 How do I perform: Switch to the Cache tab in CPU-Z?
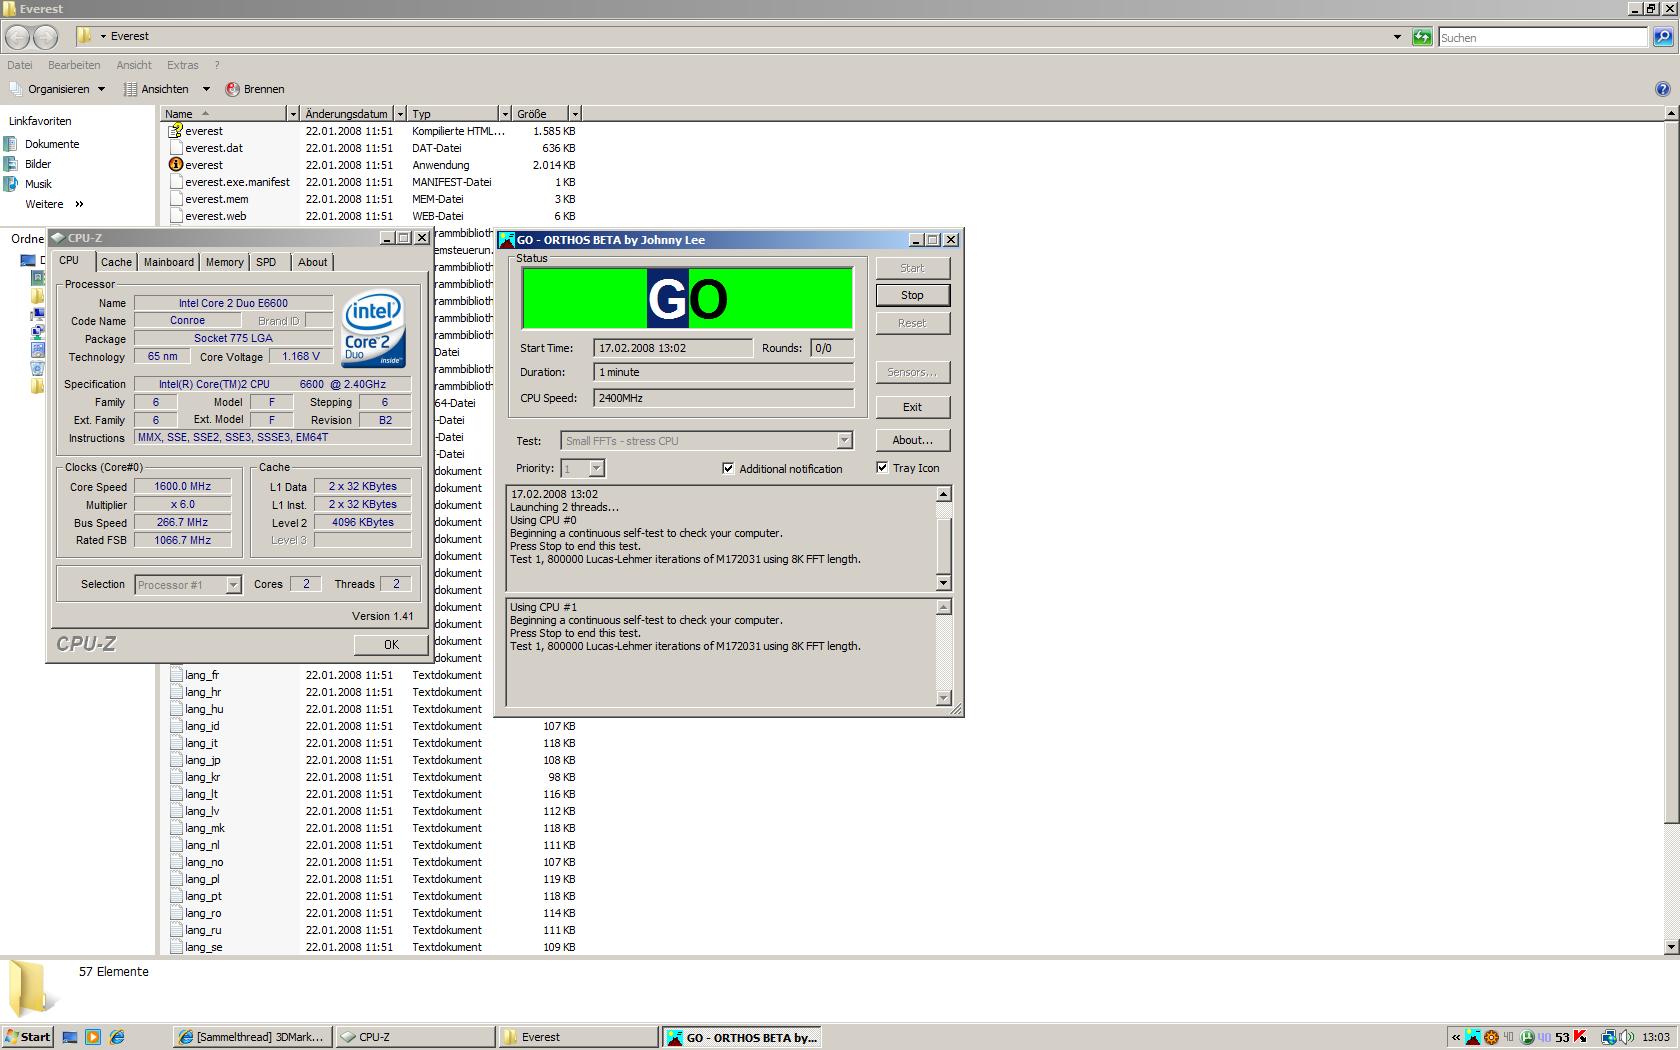point(116,262)
